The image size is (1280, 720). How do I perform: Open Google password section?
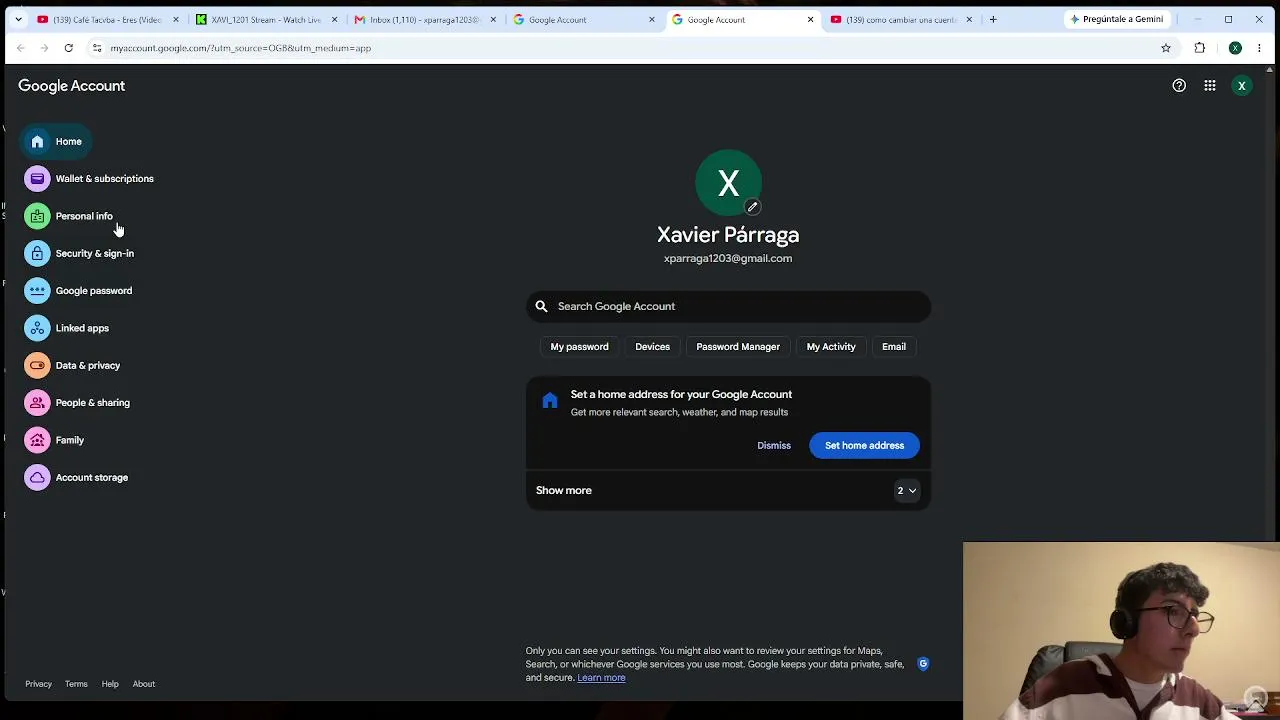pos(79,291)
